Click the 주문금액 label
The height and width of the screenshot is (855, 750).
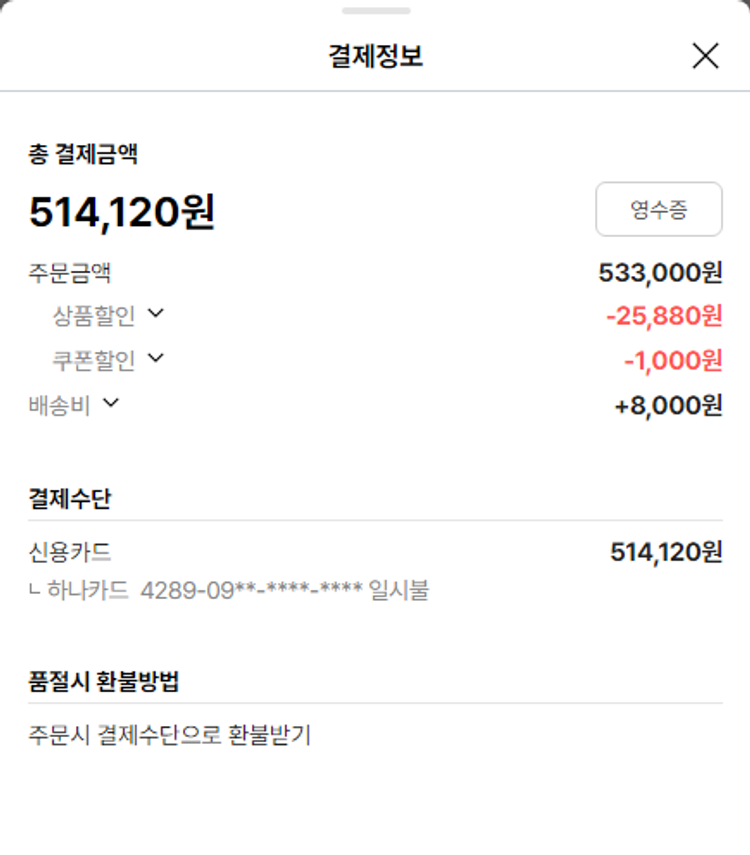70,272
